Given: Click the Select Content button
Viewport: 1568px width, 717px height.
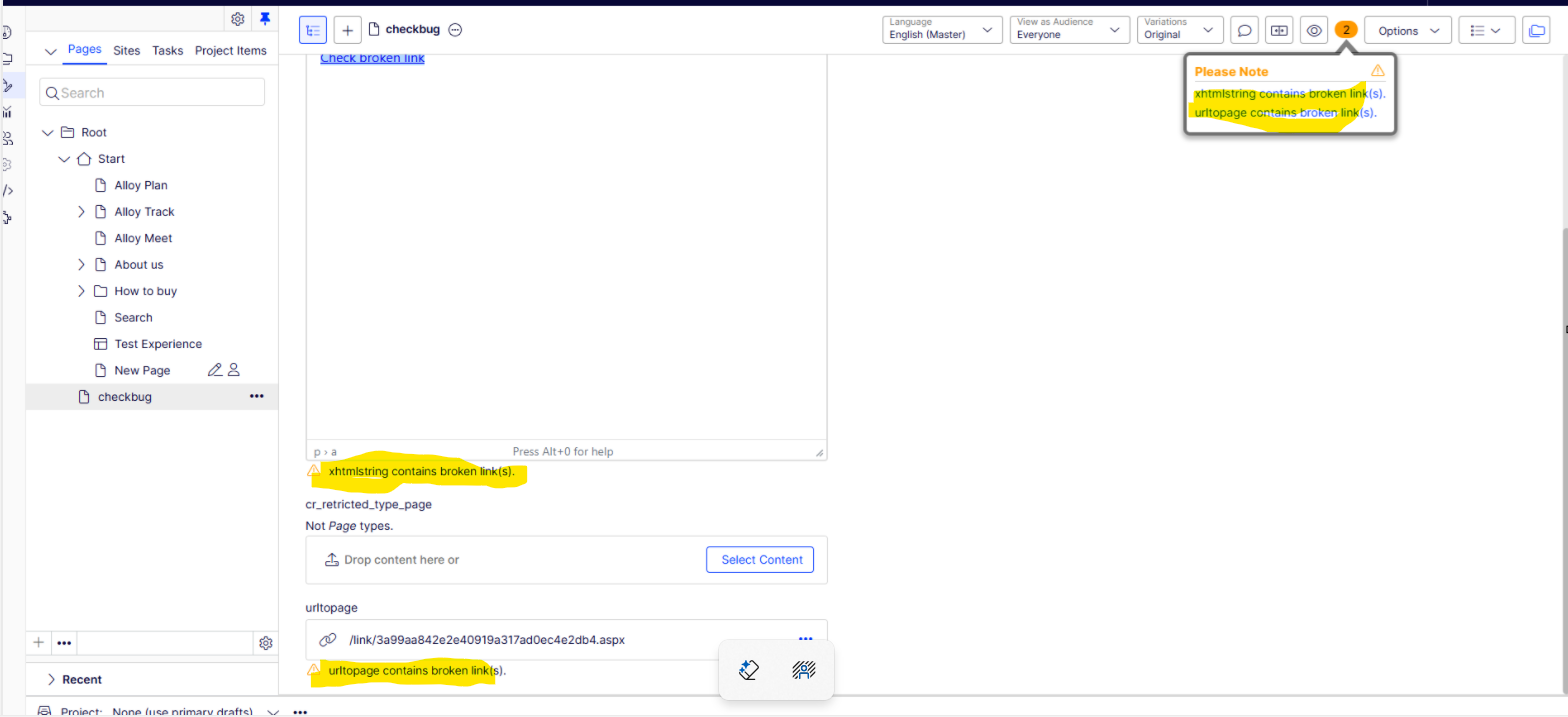Looking at the screenshot, I should coord(760,560).
